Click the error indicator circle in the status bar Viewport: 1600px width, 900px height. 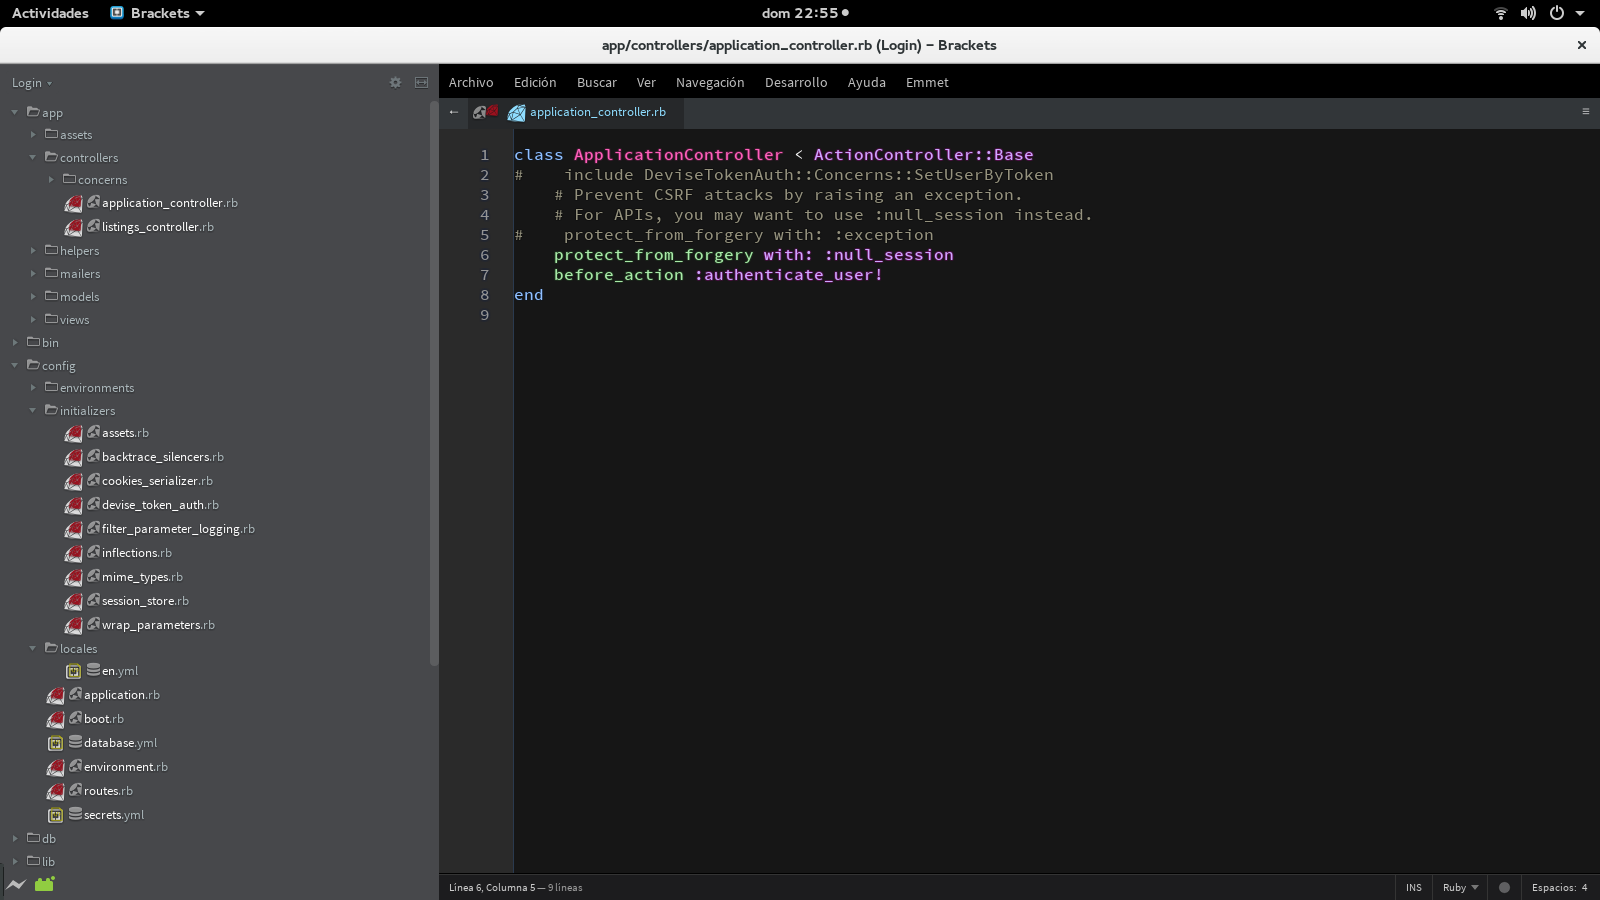pos(1505,887)
